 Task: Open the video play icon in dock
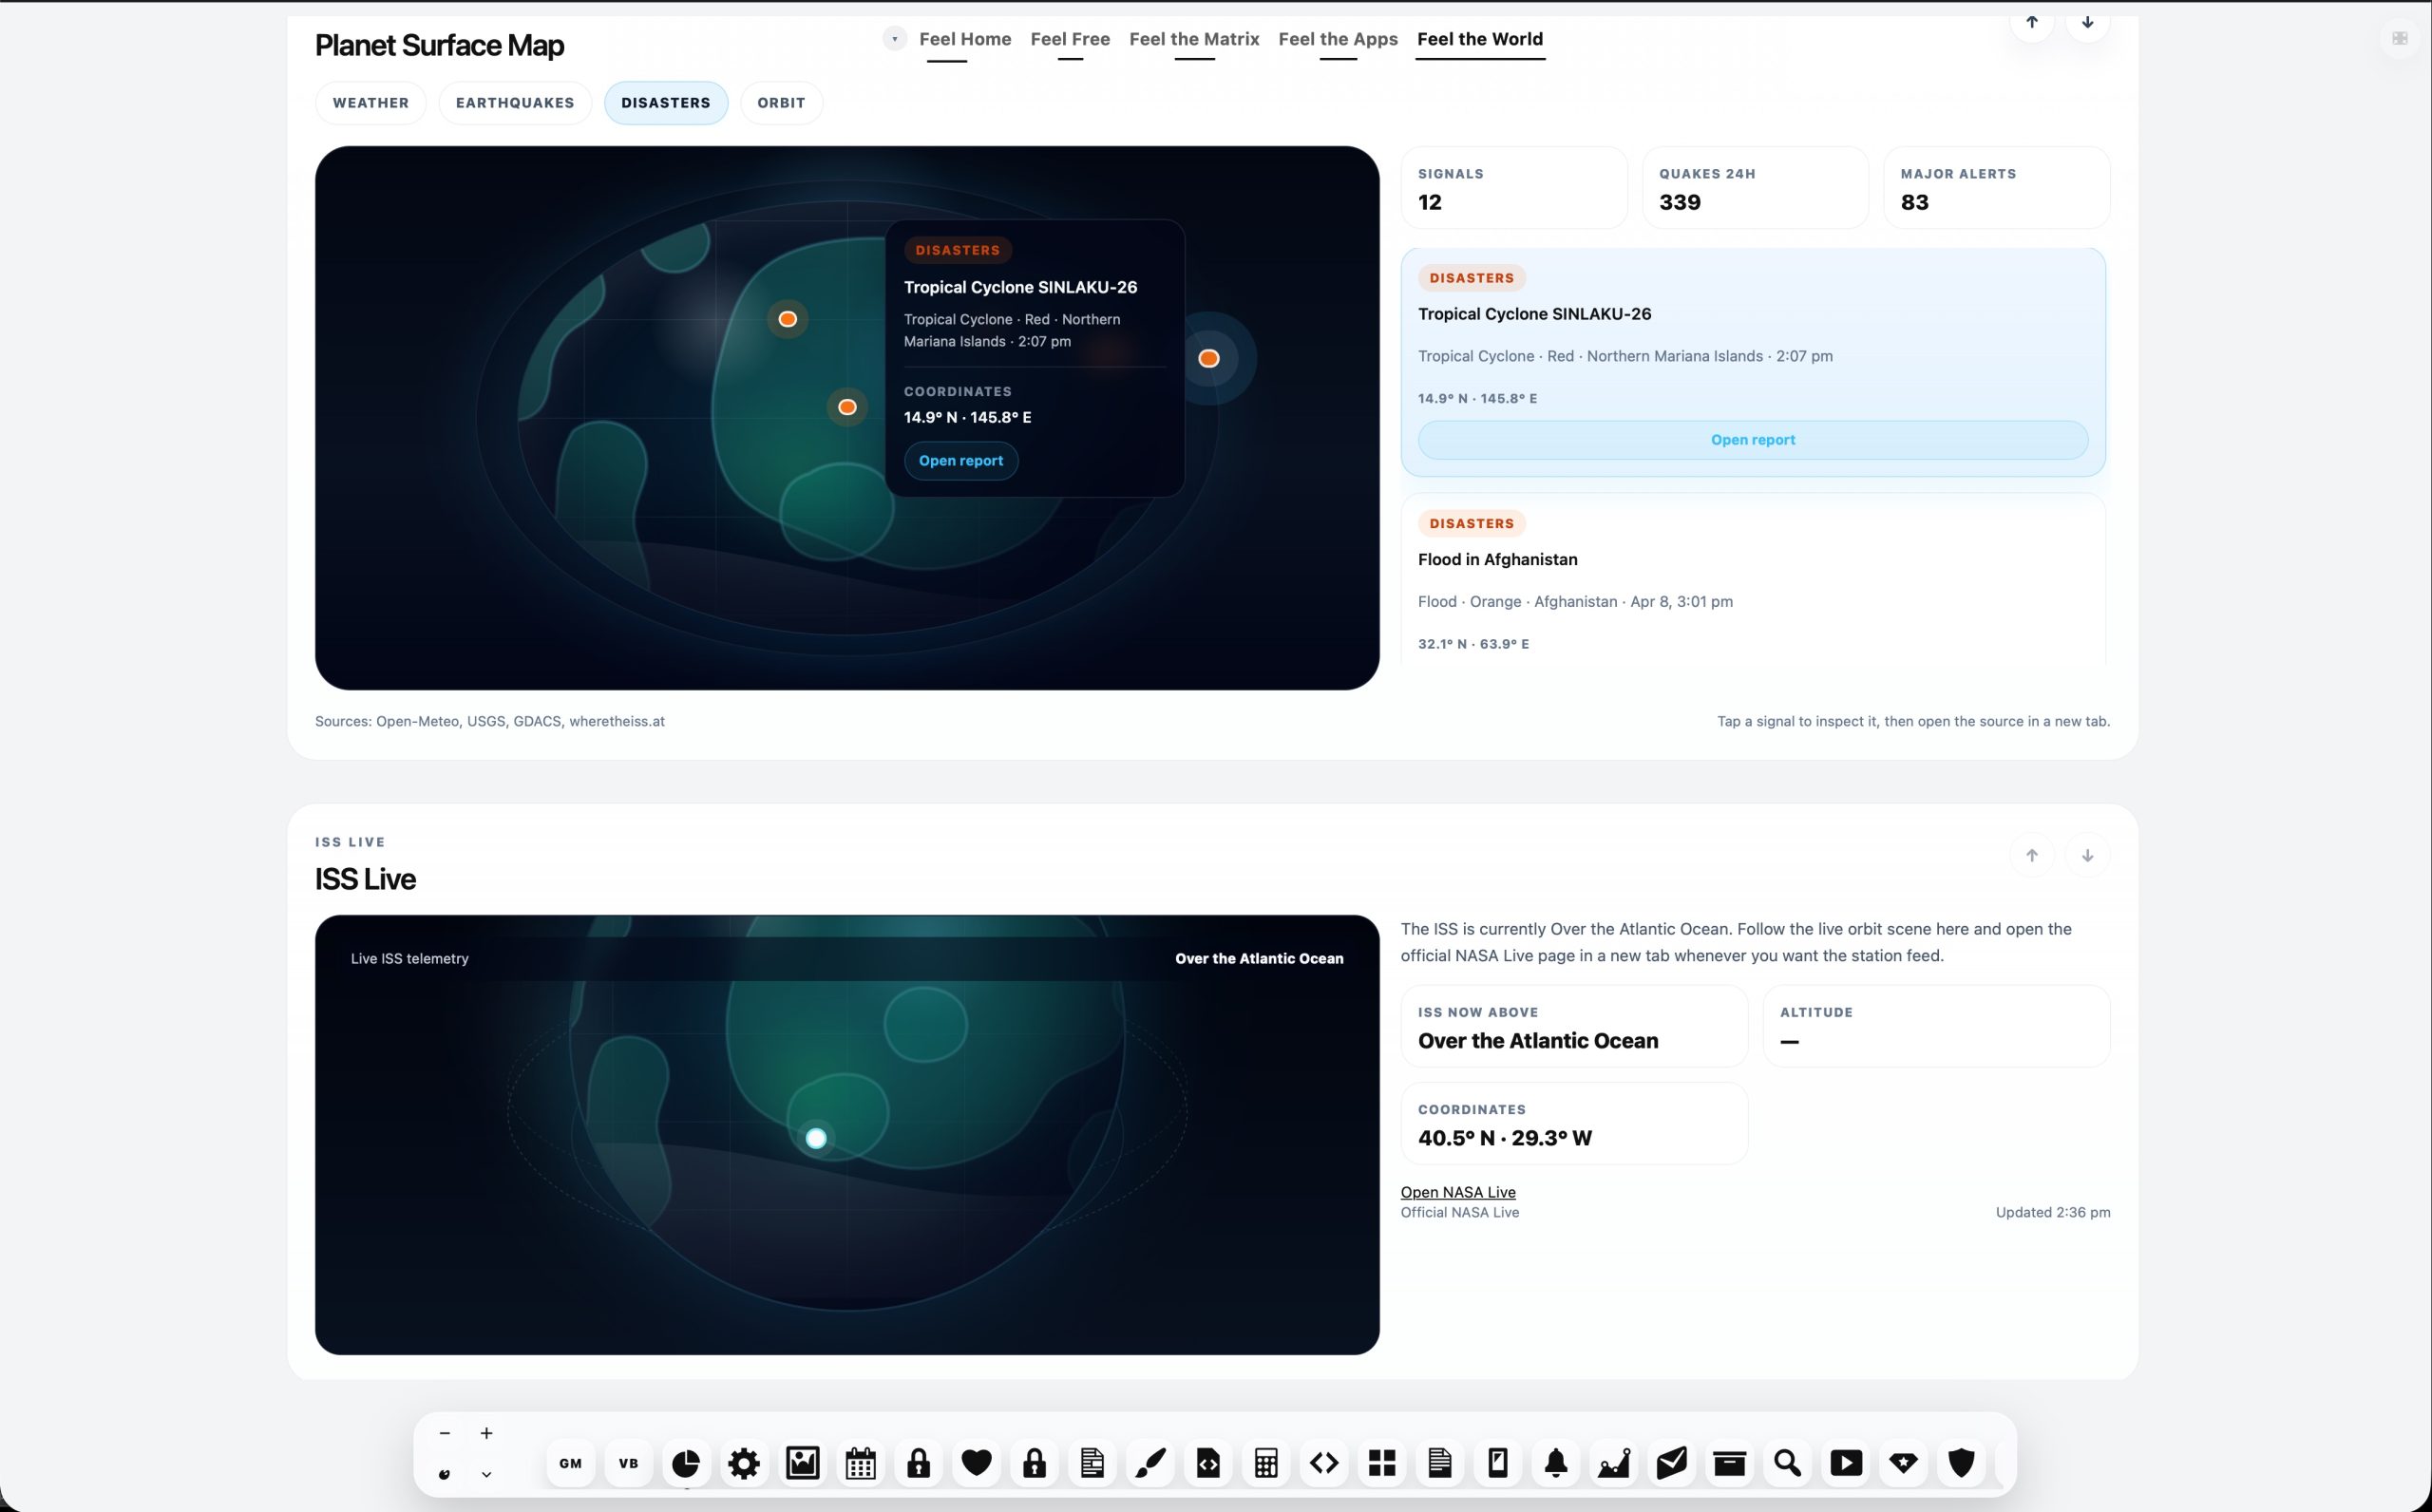(x=1846, y=1463)
